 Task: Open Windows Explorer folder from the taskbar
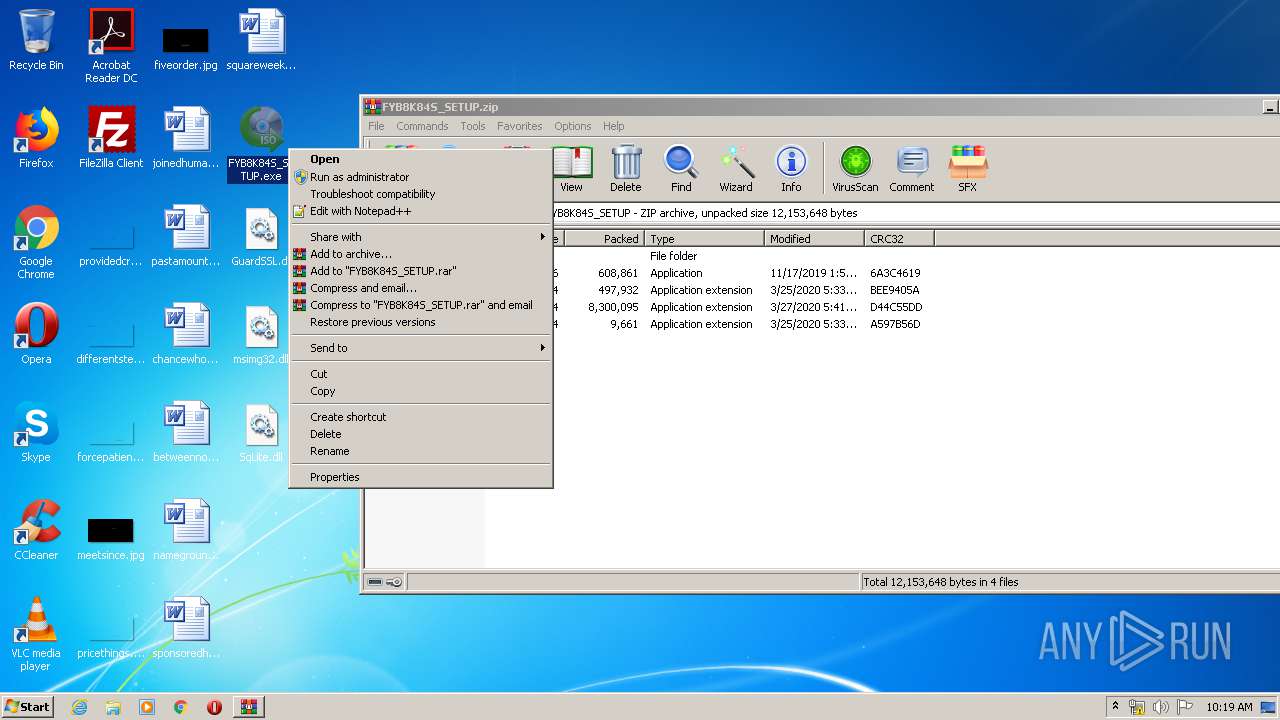(113, 707)
